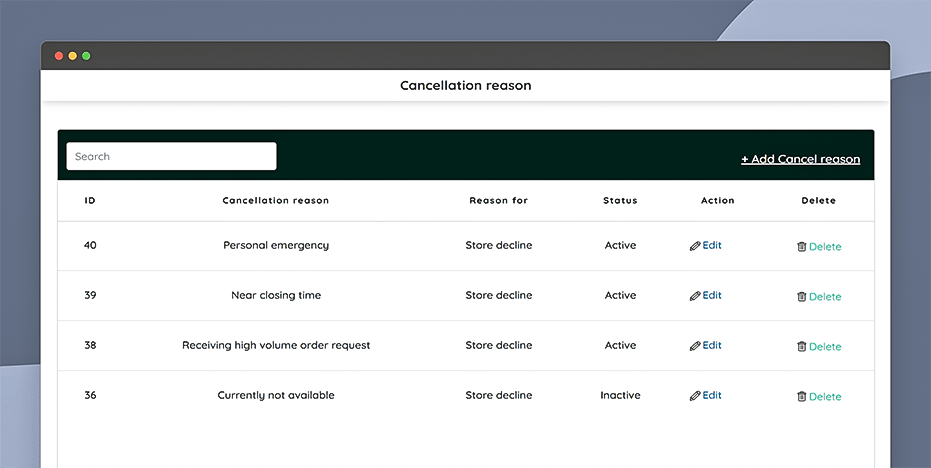
Task: Select the Personal emergency text
Action: tap(276, 245)
